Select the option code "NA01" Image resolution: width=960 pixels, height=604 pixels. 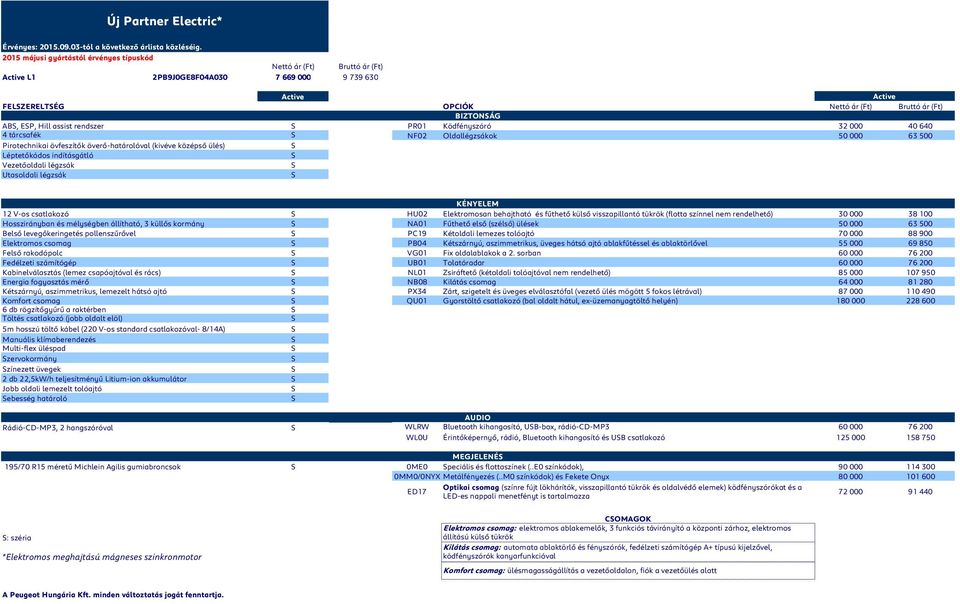(417, 224)
